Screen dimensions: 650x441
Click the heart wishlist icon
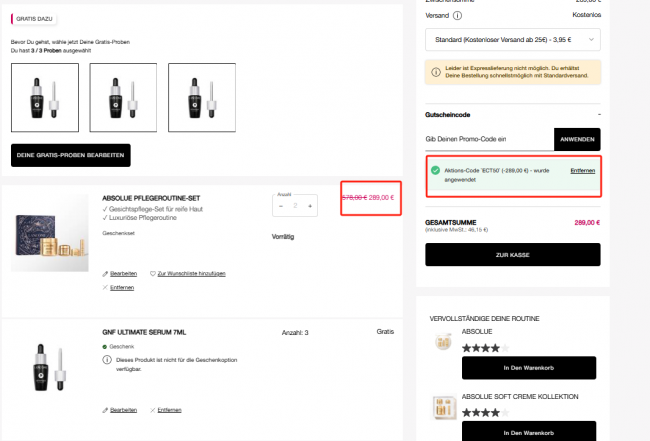[153, 274]
